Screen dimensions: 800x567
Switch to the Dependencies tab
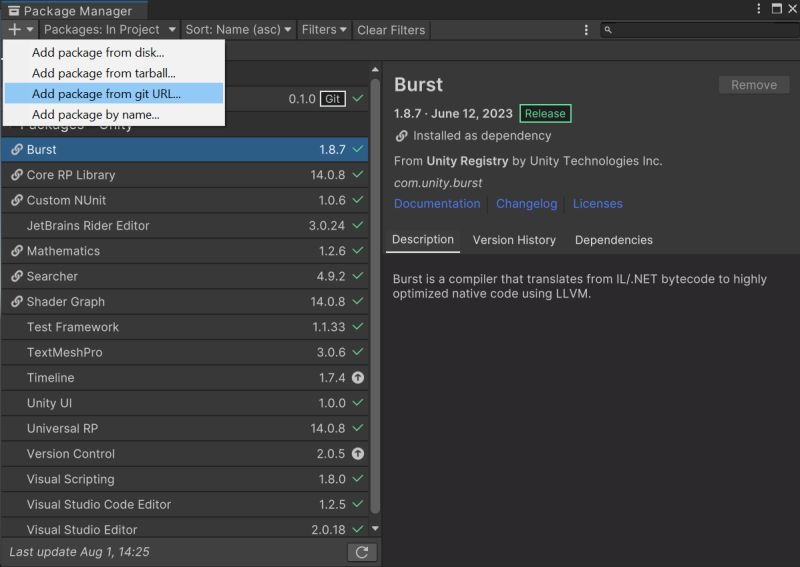click(x=613, y=240)
